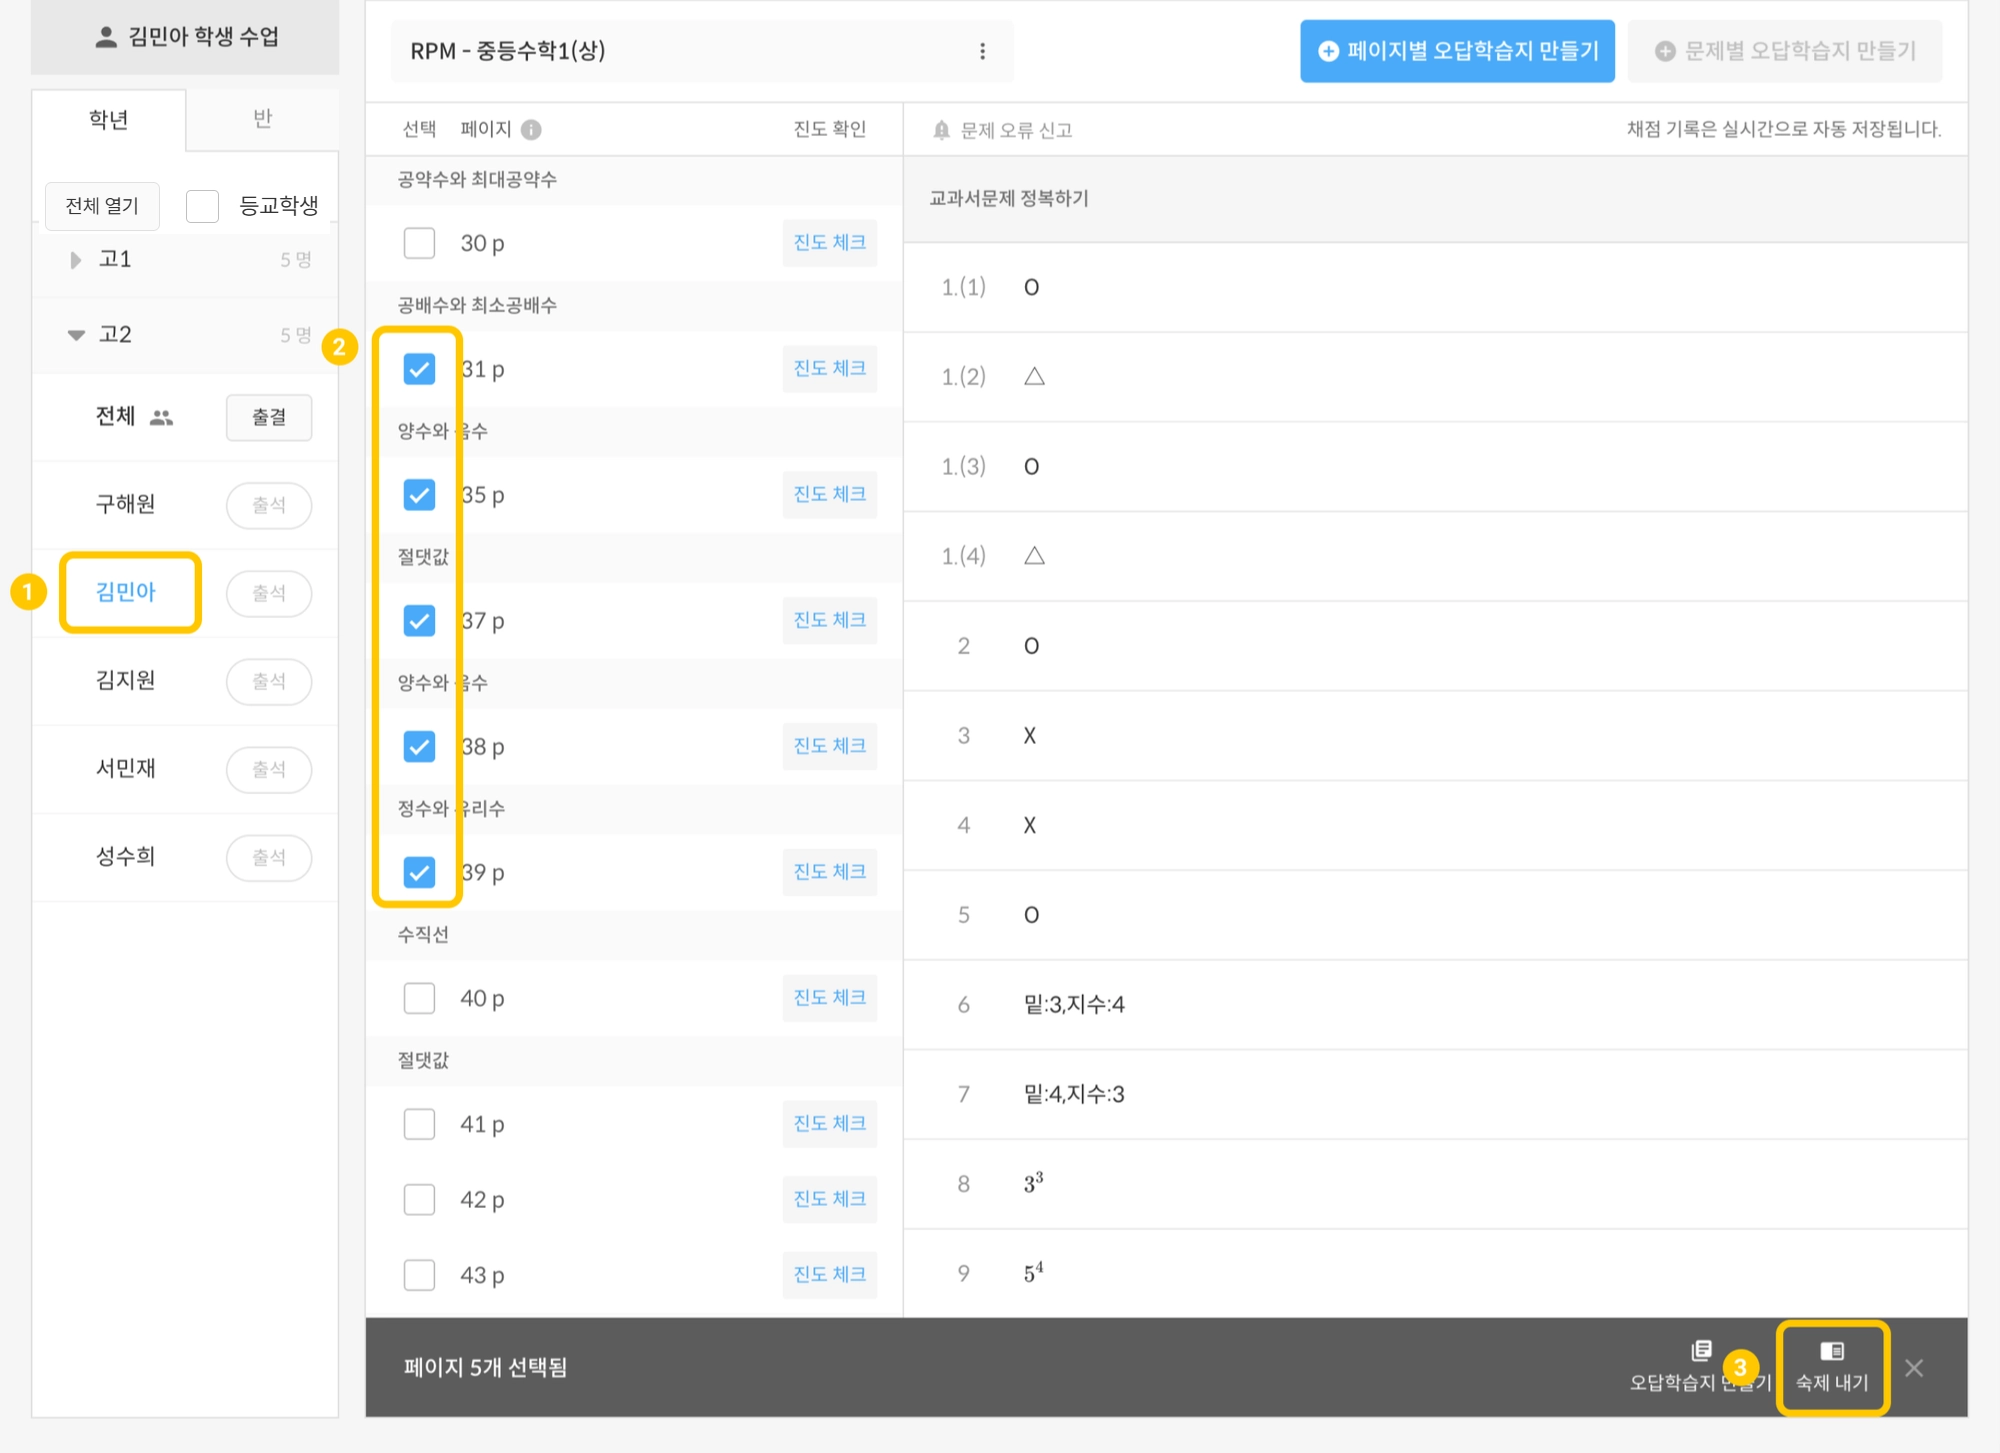Select the 학년 tab
The width and height of the screenshot is (2000, 1453).
coord(108,120)
